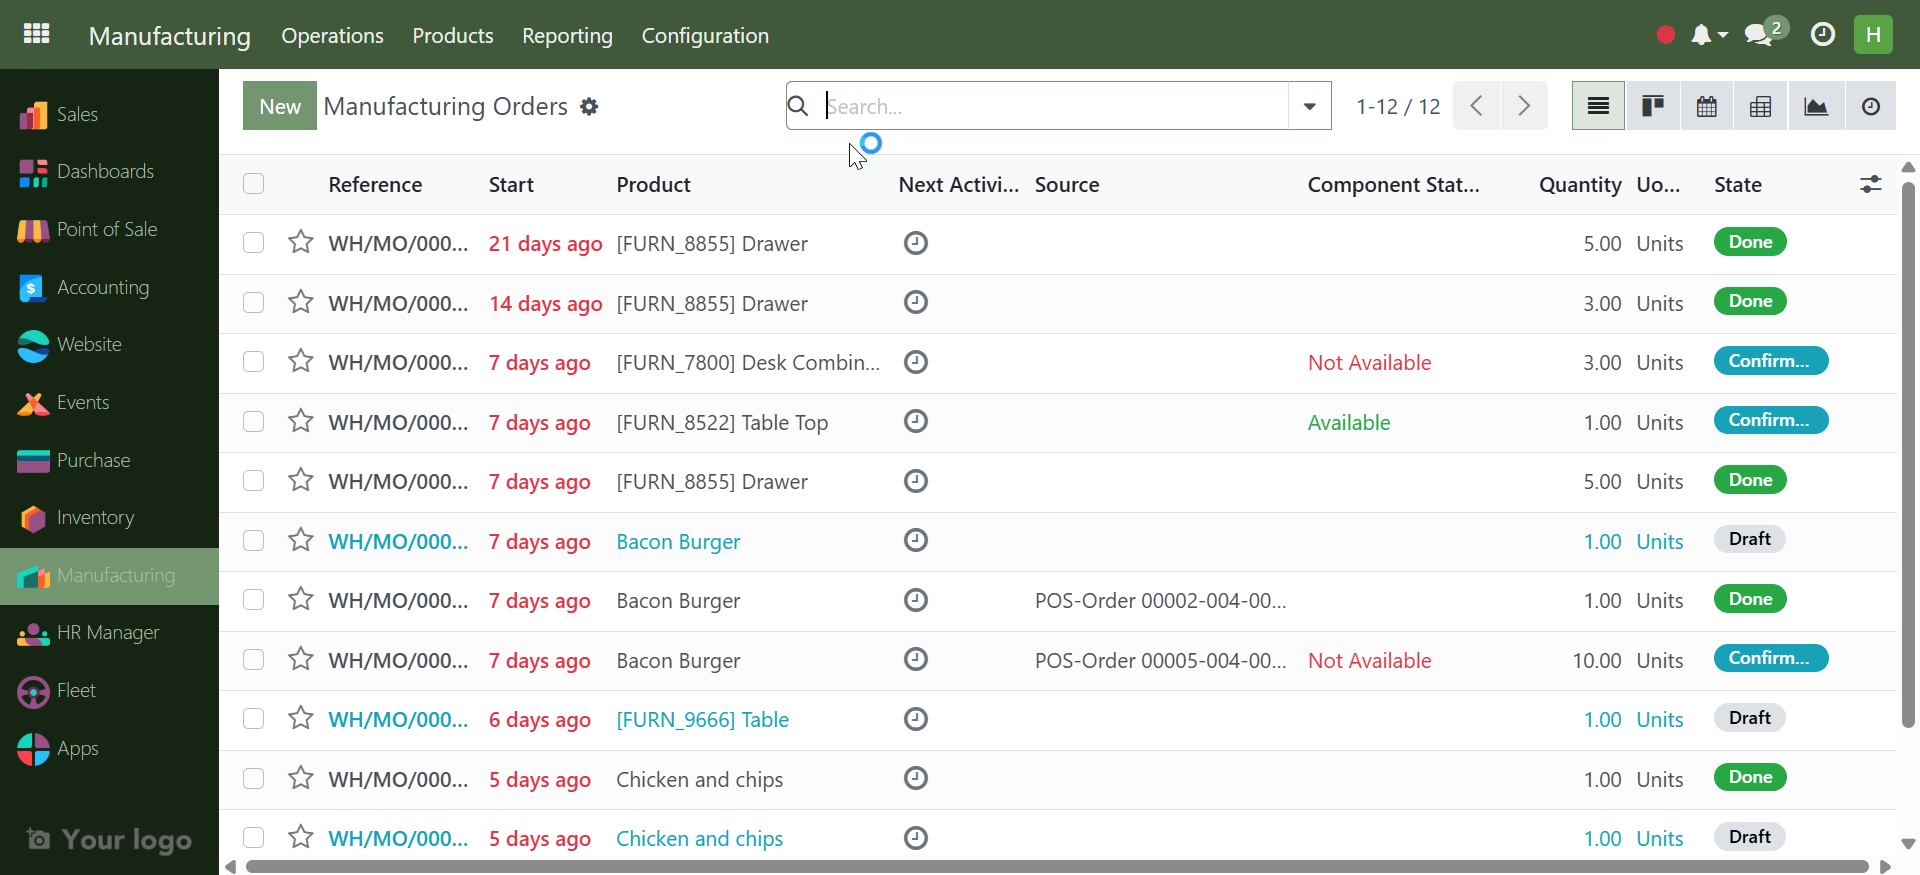Create a New manufacturing order

coord(280,106)
